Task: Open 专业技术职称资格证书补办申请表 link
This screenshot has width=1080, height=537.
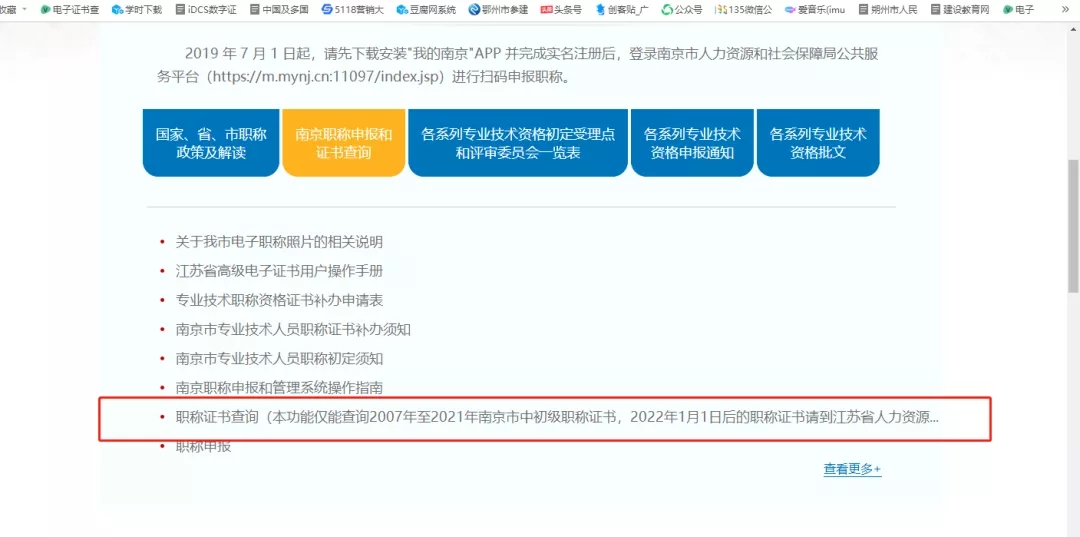Action: pos(279,300)
